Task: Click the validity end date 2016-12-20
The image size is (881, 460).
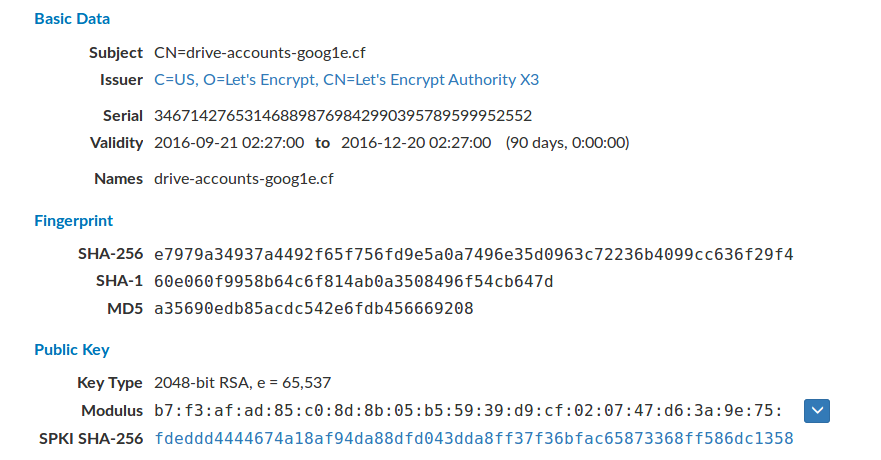Action: click(x=416, y=143)
